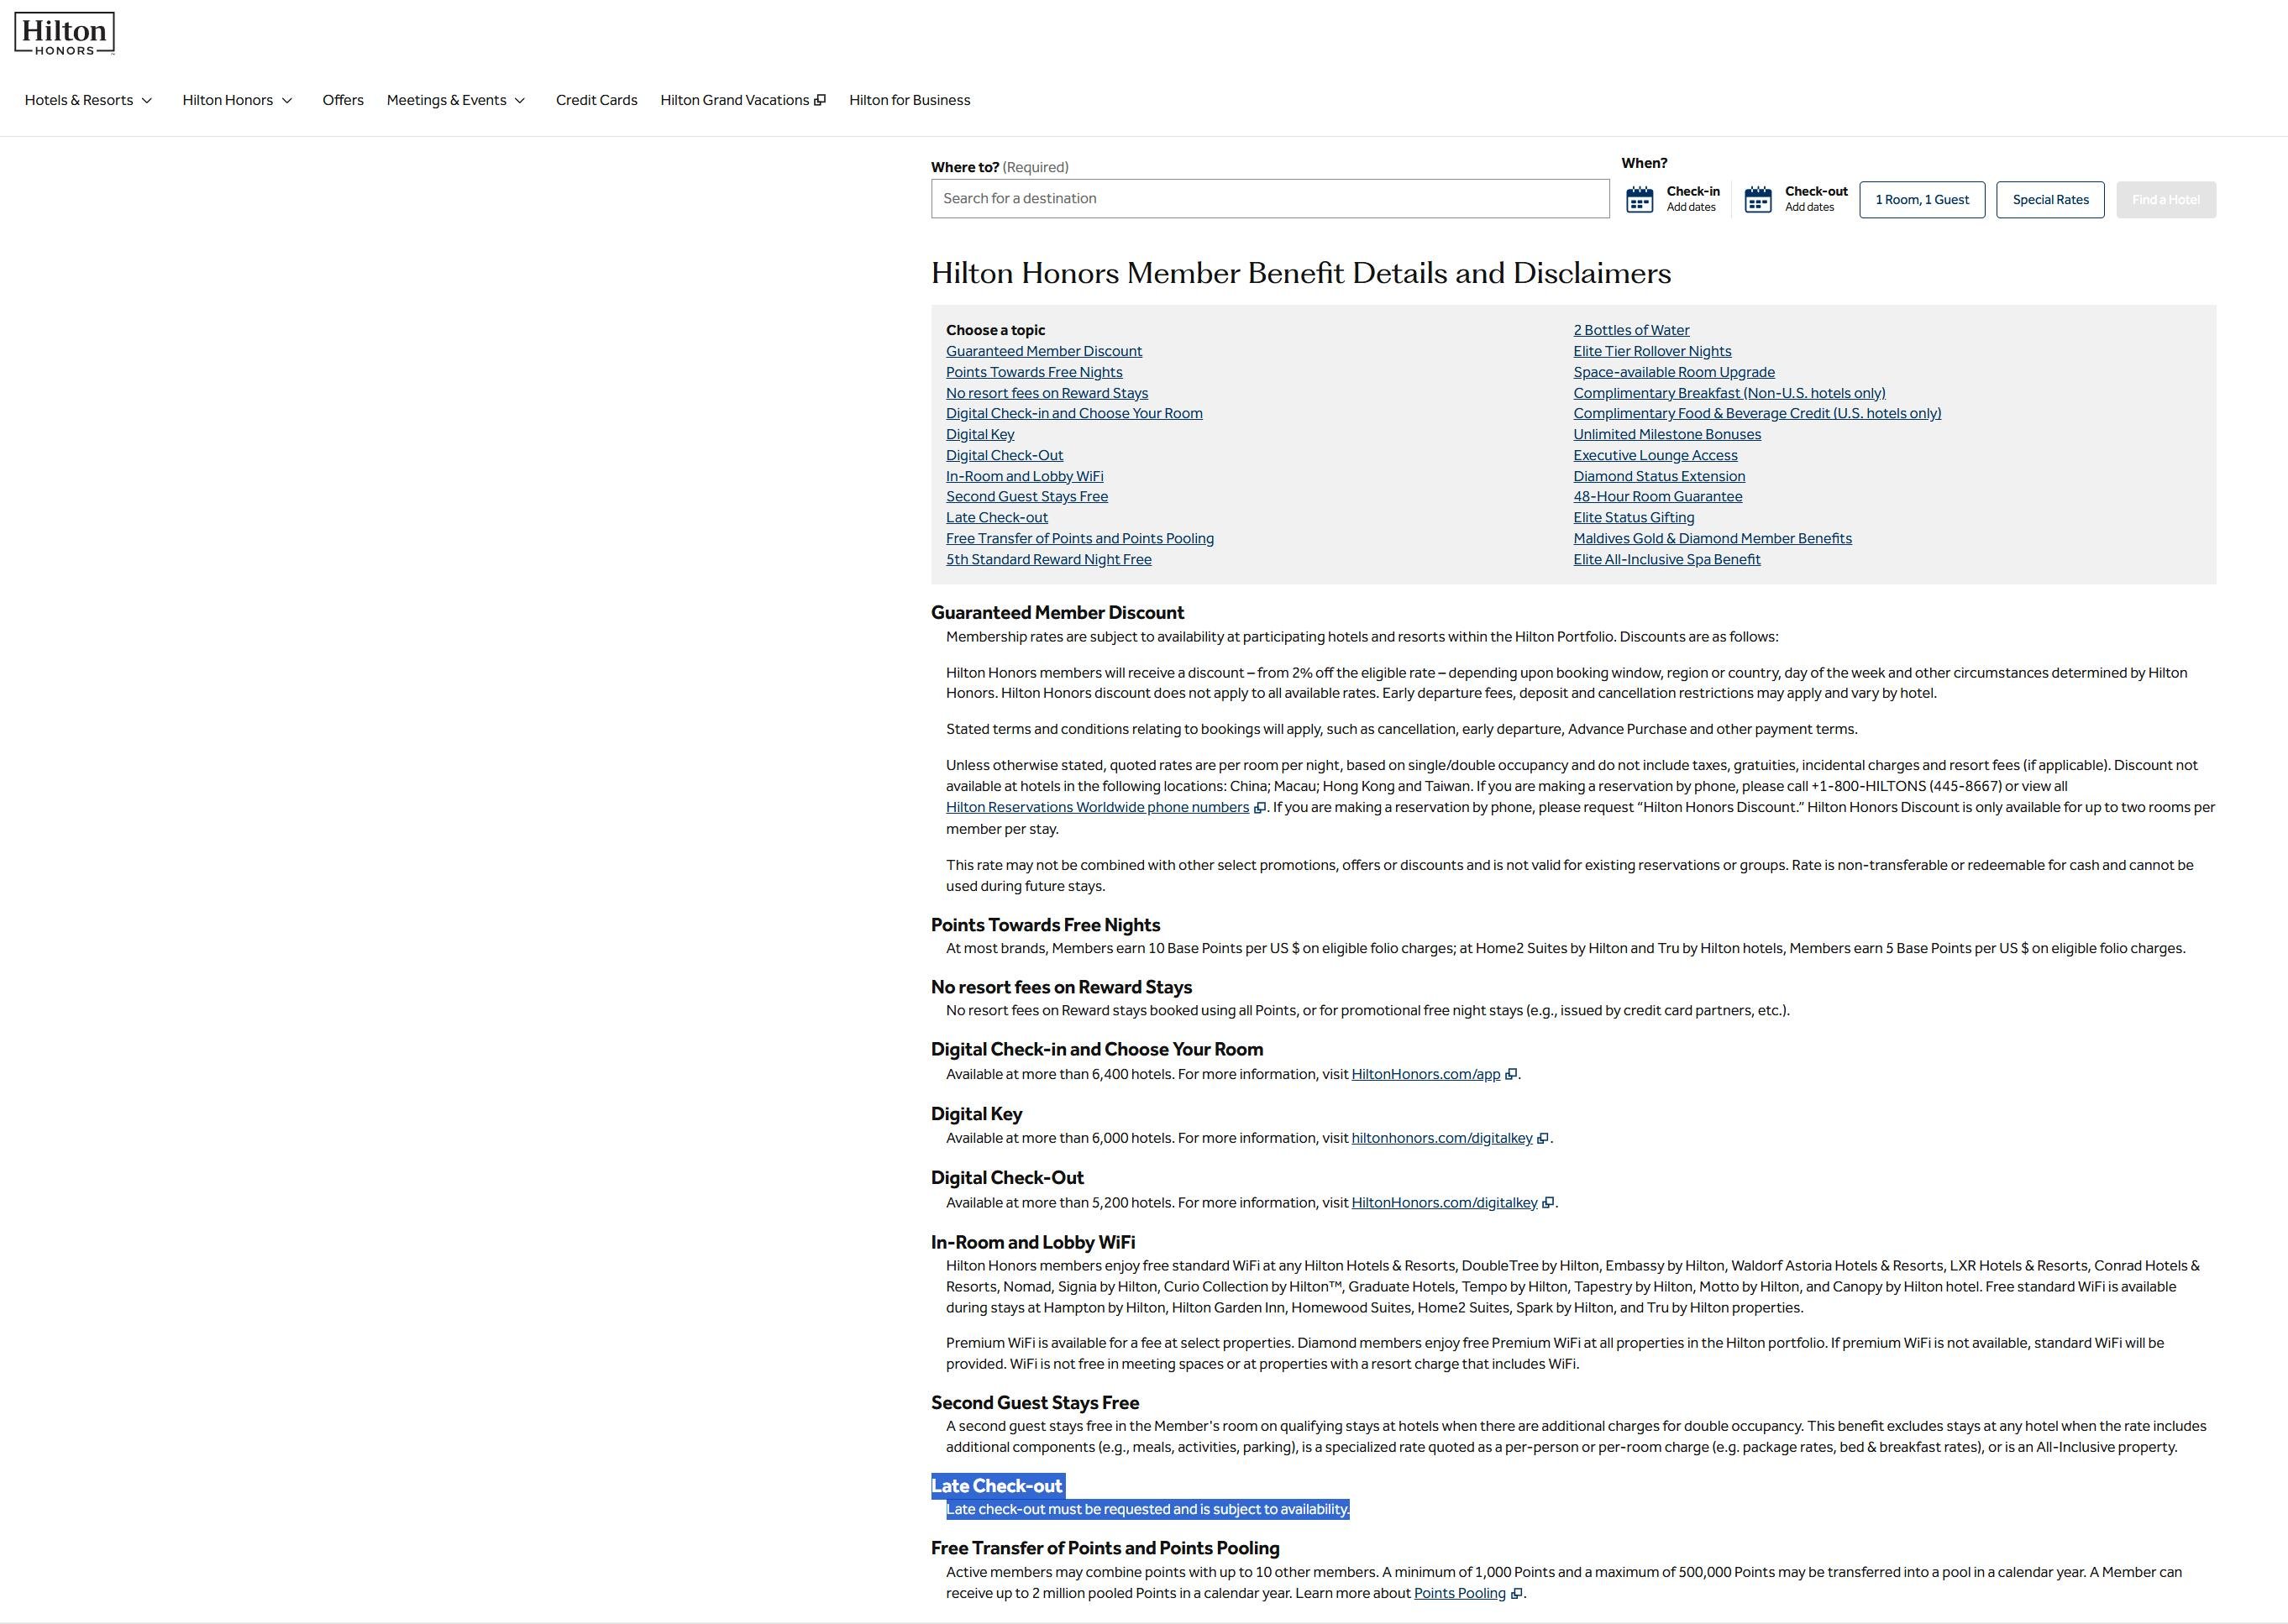Click external-link icon after Worldwide phone numbers

click(x=1259, y=808)
